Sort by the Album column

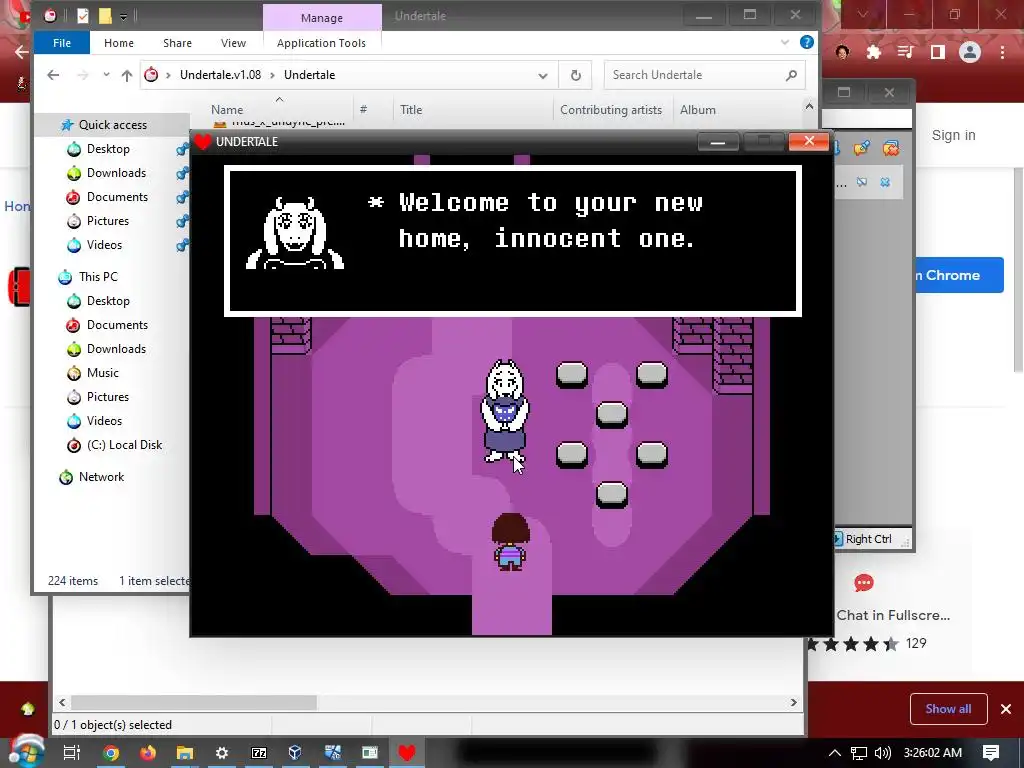point(697,110)
